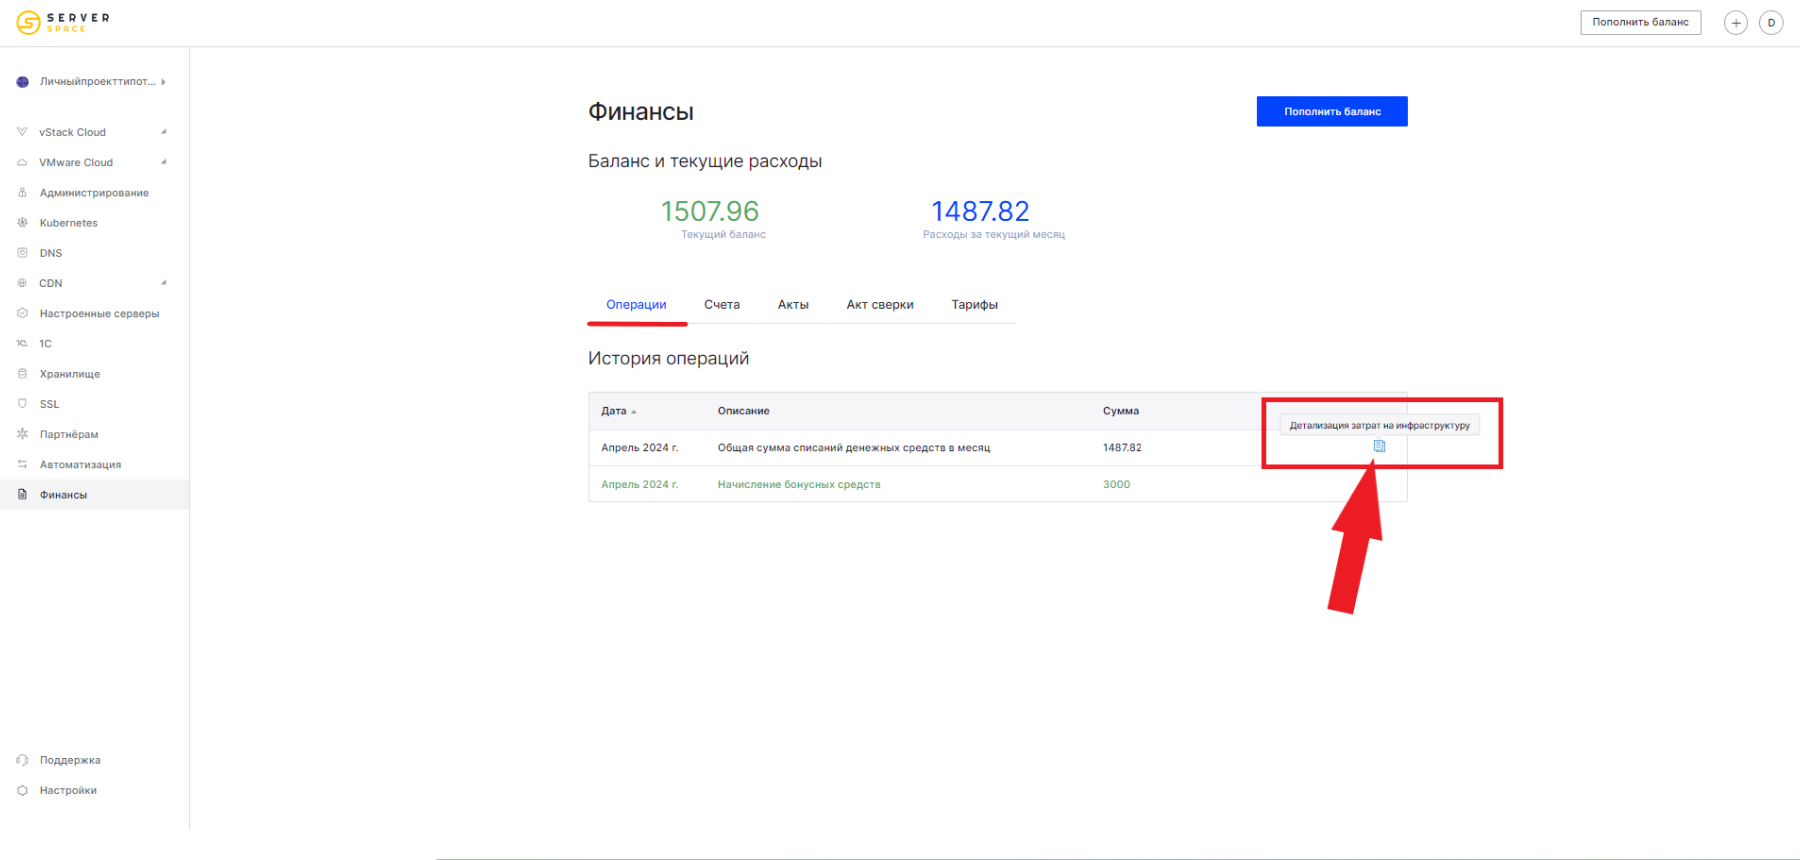Go to Автоматизация section
This screenshot has height=860, width=1800.
[x=80, y=465]
